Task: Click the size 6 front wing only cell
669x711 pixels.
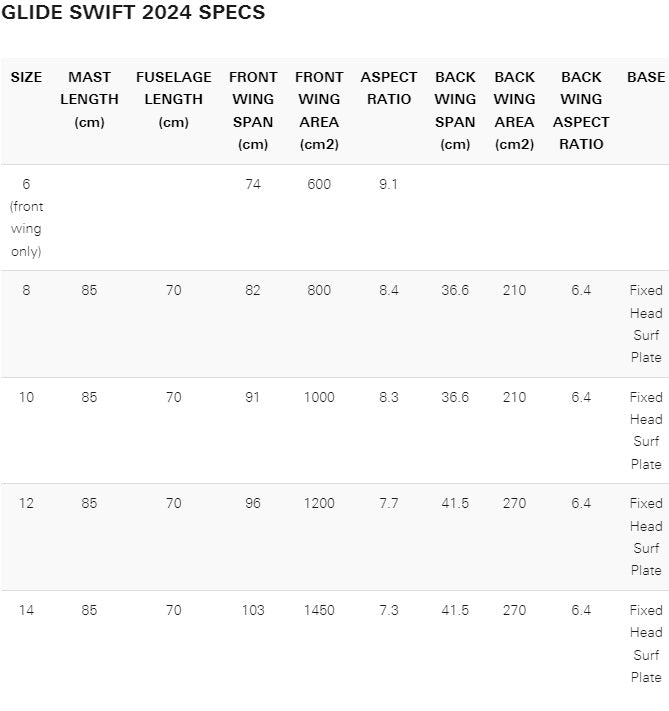Action: [x=26, y=217]
